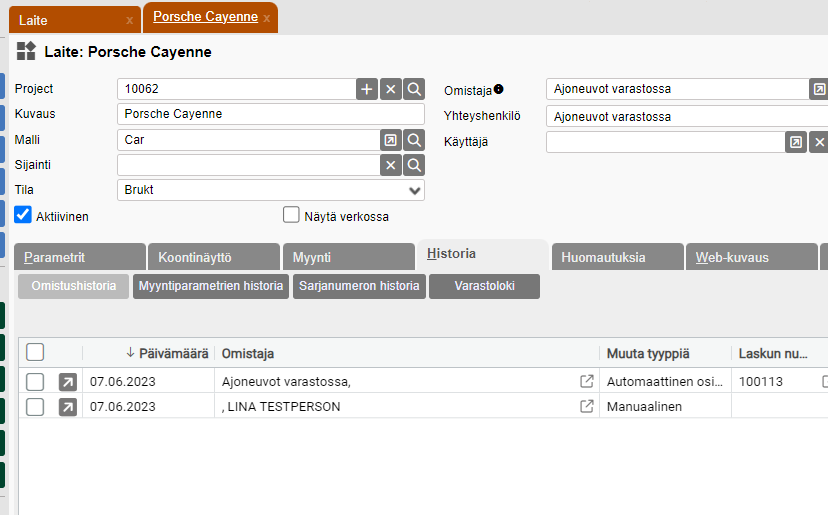This screenshot has height=515, width=828.
Task: Select the Historia tab
Action: coord(483,254)
